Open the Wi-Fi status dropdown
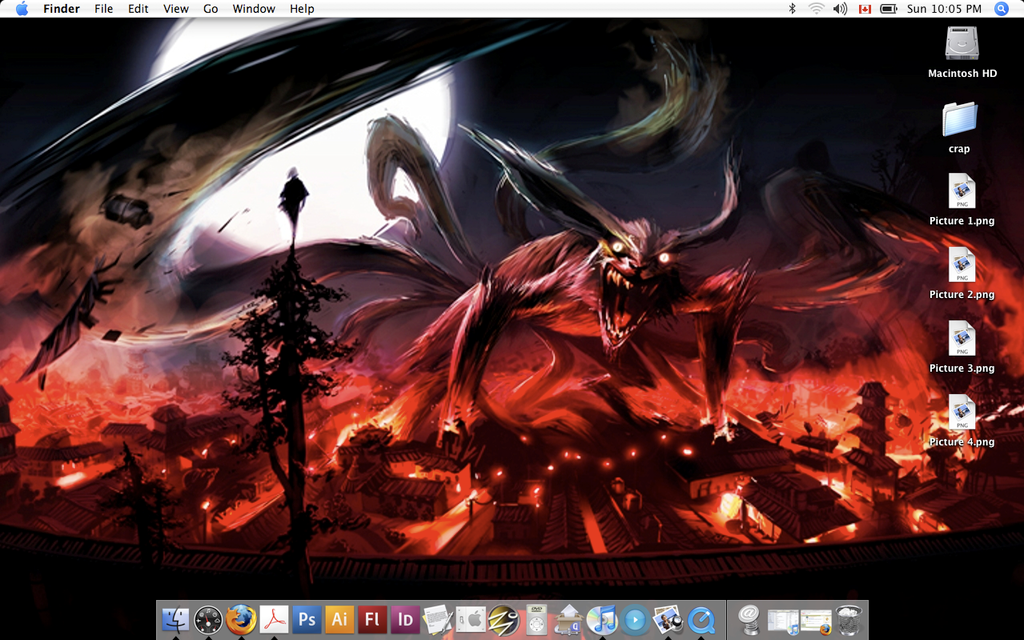 click(x=816, y=9)
